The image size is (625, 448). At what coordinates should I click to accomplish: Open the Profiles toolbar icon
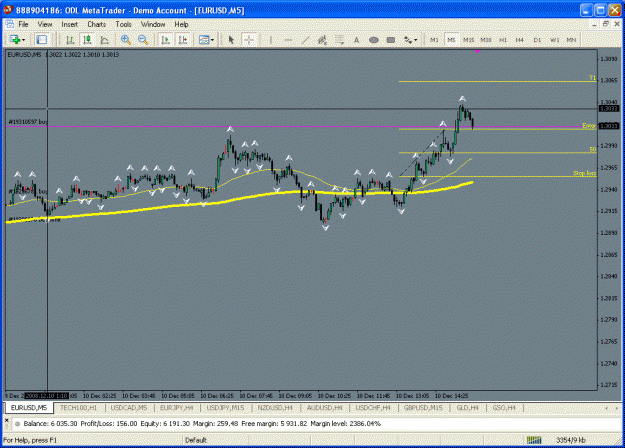41,40
